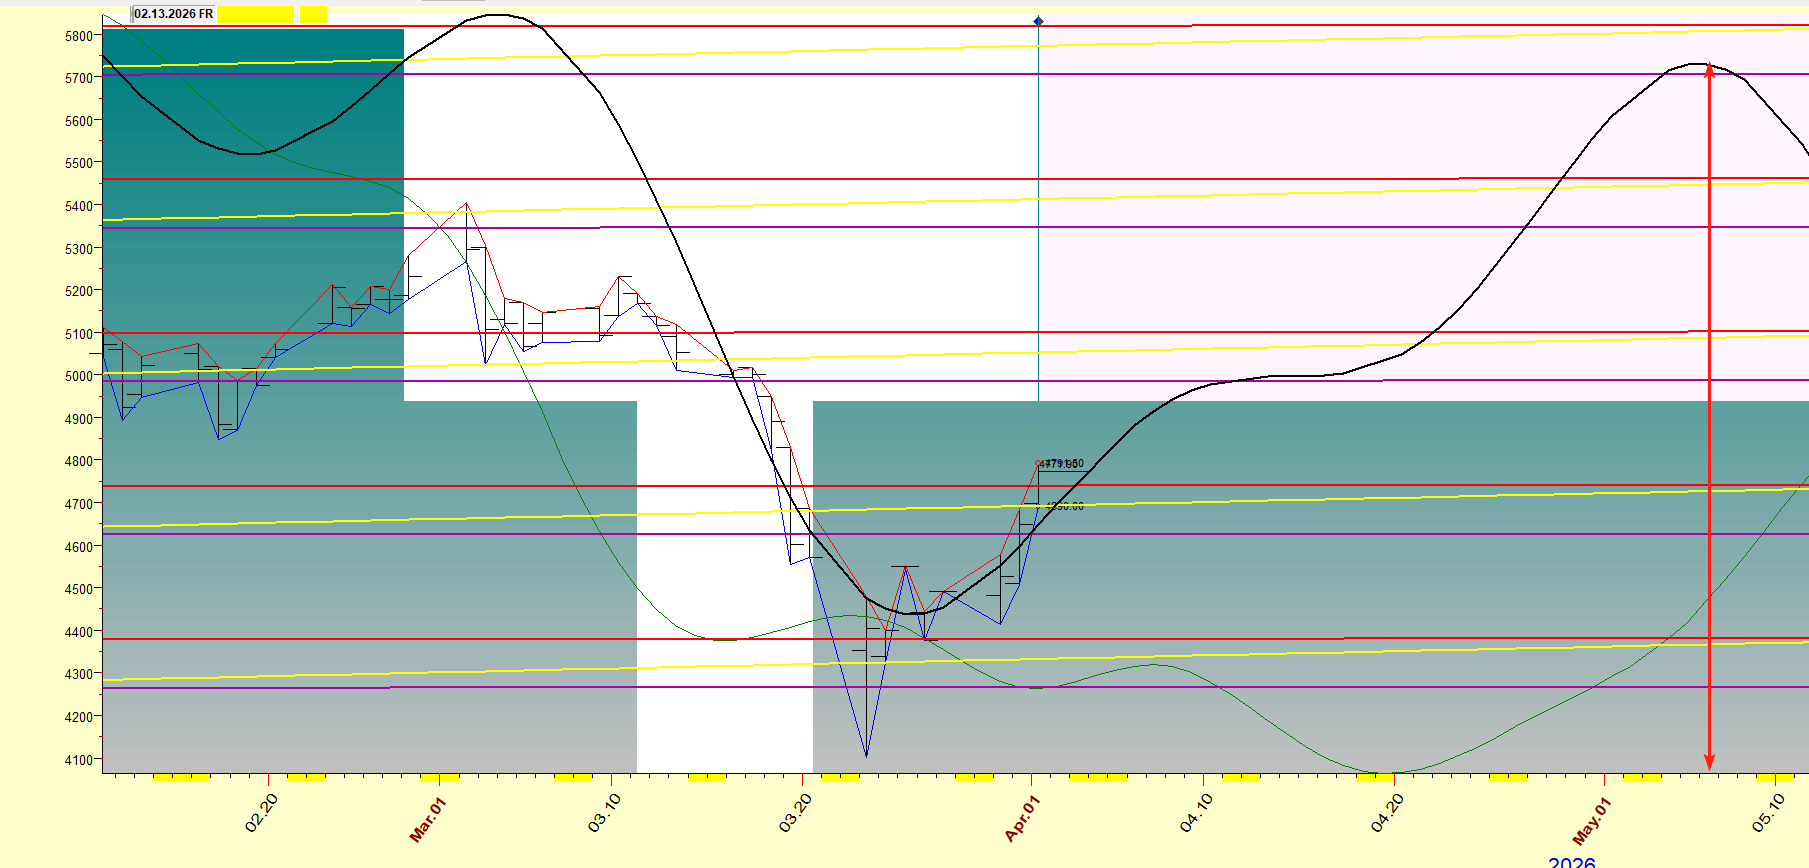Click the red diamond marker at latest high
Viewport: 1809px width, 868px height.
[x=1039, y=463]
